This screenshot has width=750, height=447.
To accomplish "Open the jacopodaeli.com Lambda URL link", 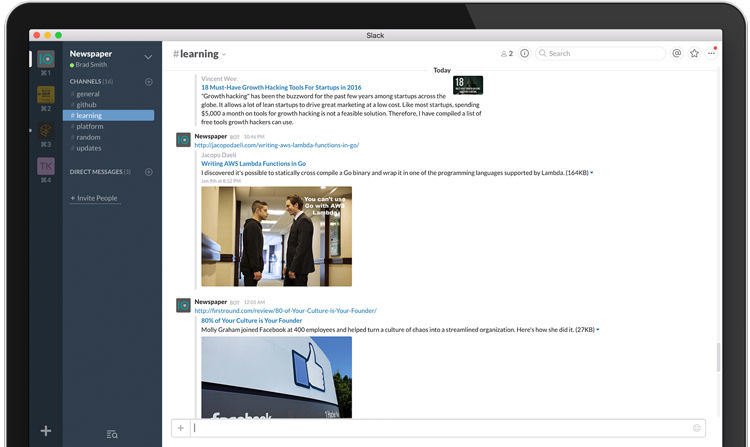I will click(x=276, y=145).
